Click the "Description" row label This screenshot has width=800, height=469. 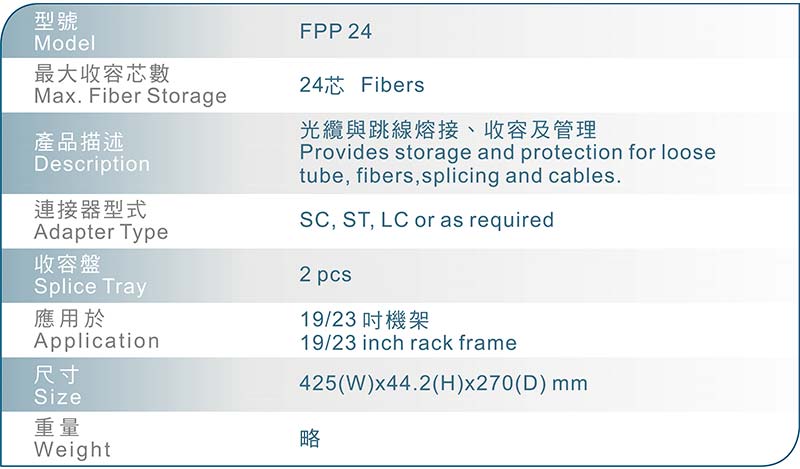[x=92, y=164]
